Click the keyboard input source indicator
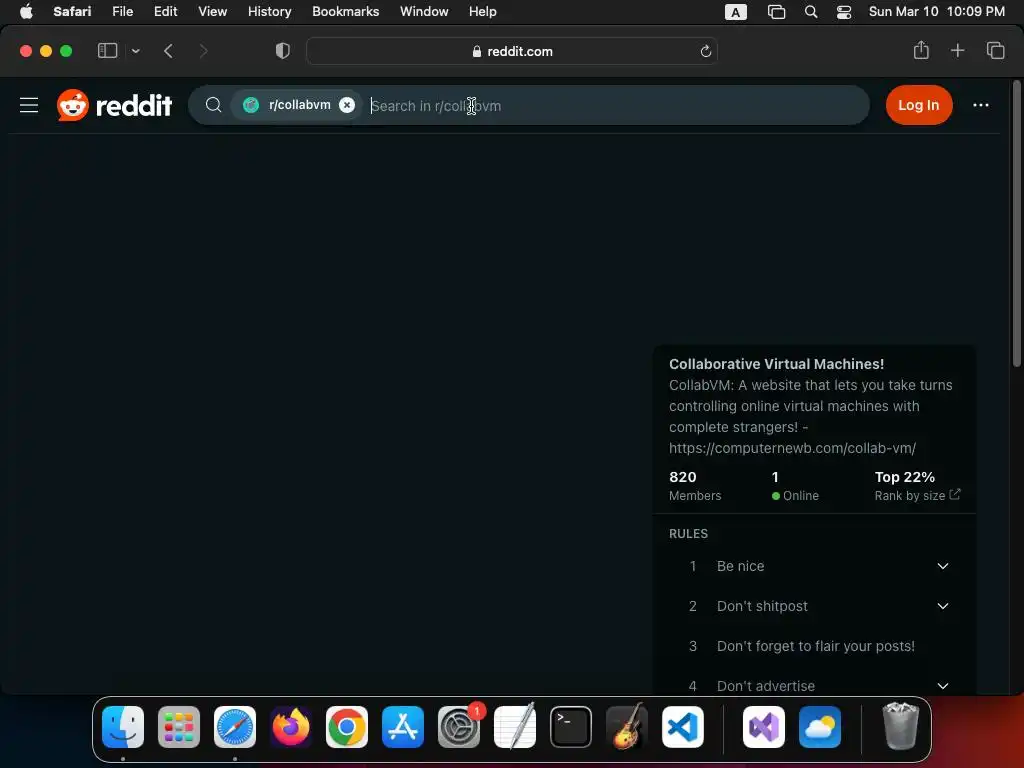Screen dimensions: 1024x768 tap(735, 12)
